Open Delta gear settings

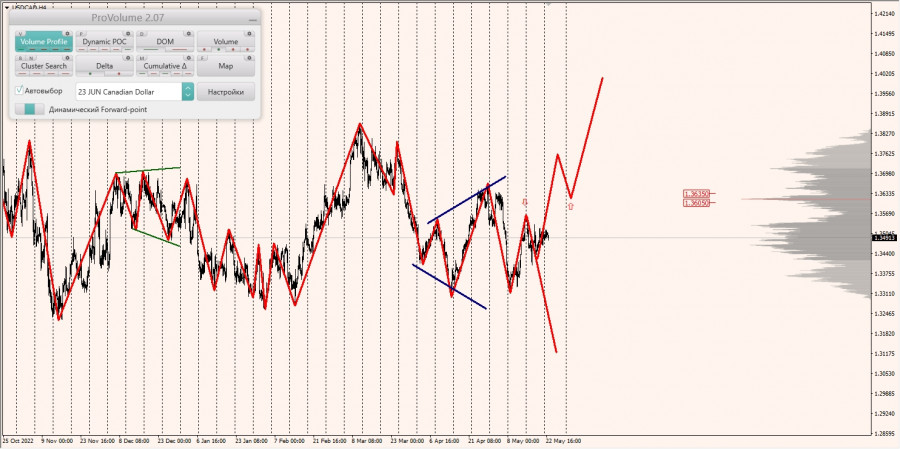click(x=128, y=58)
